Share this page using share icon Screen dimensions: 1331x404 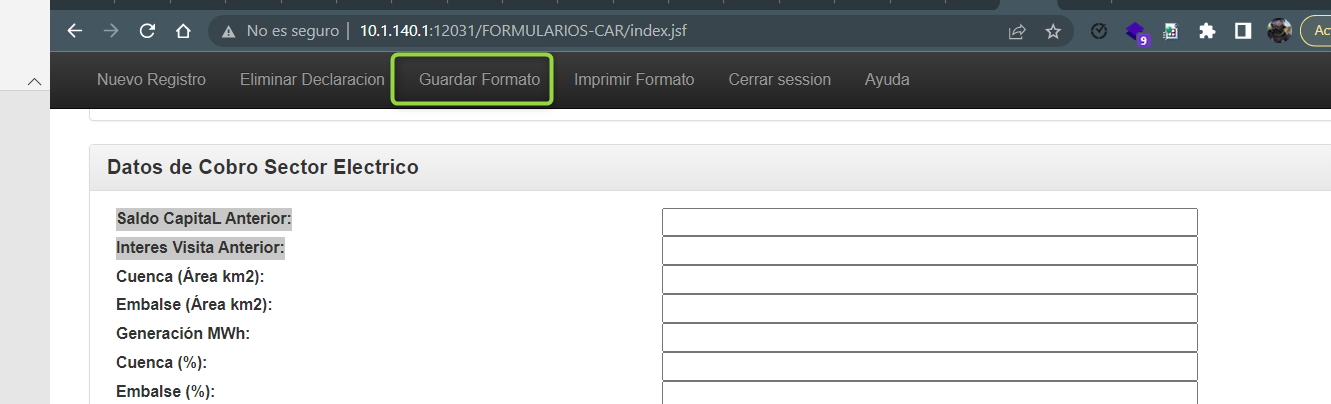coord(1017,31)
